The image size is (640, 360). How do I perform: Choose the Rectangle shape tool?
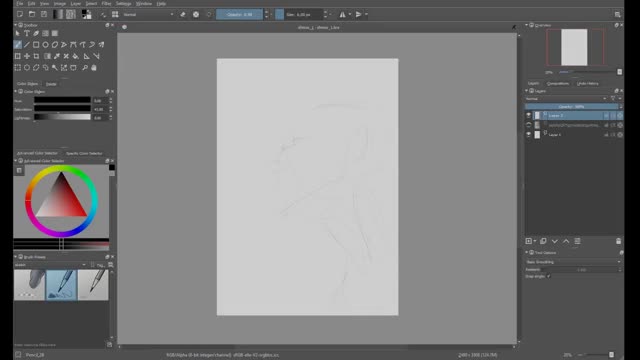[36, 44]
